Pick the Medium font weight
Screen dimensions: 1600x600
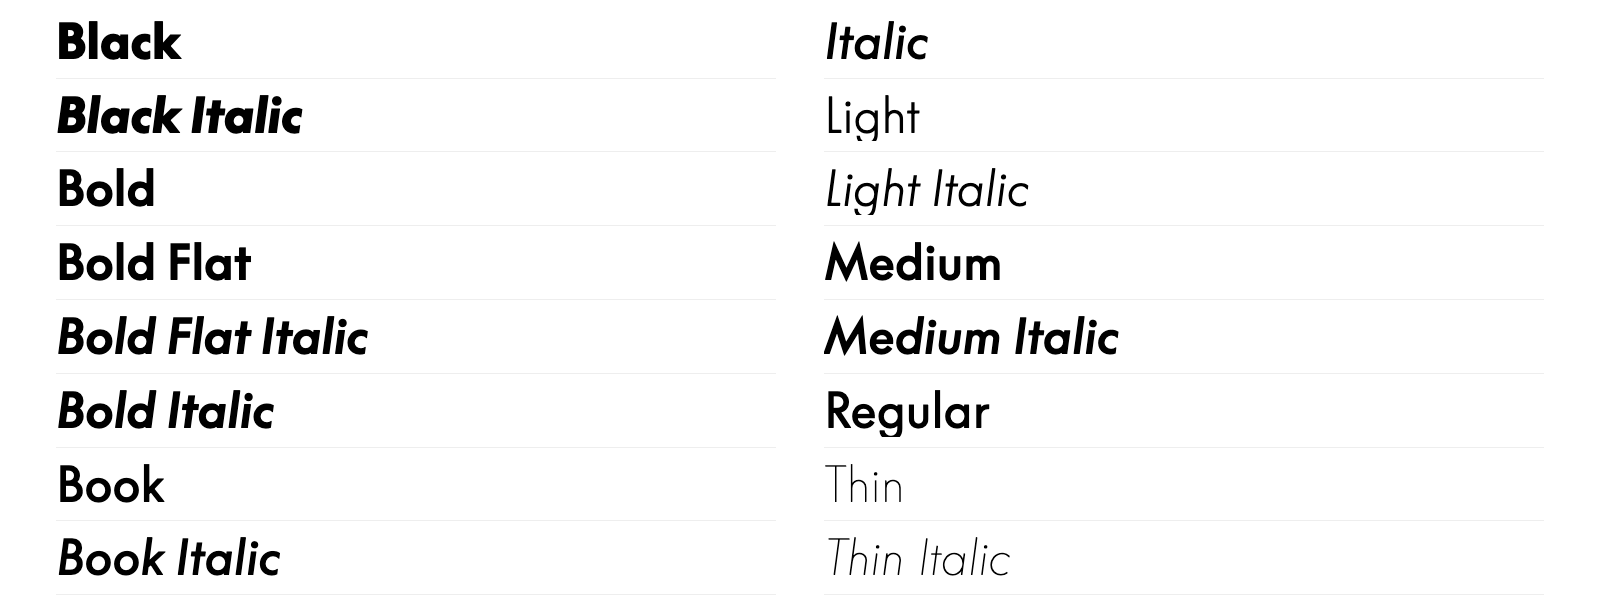(913, 263)
